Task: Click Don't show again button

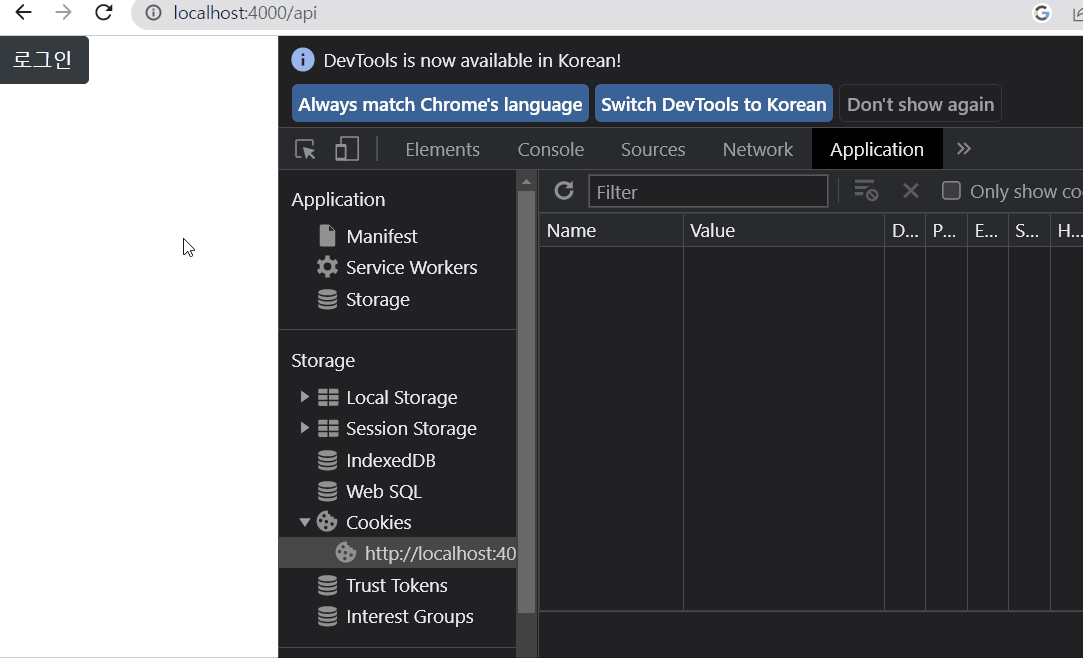Action: [x=920, y=104]
